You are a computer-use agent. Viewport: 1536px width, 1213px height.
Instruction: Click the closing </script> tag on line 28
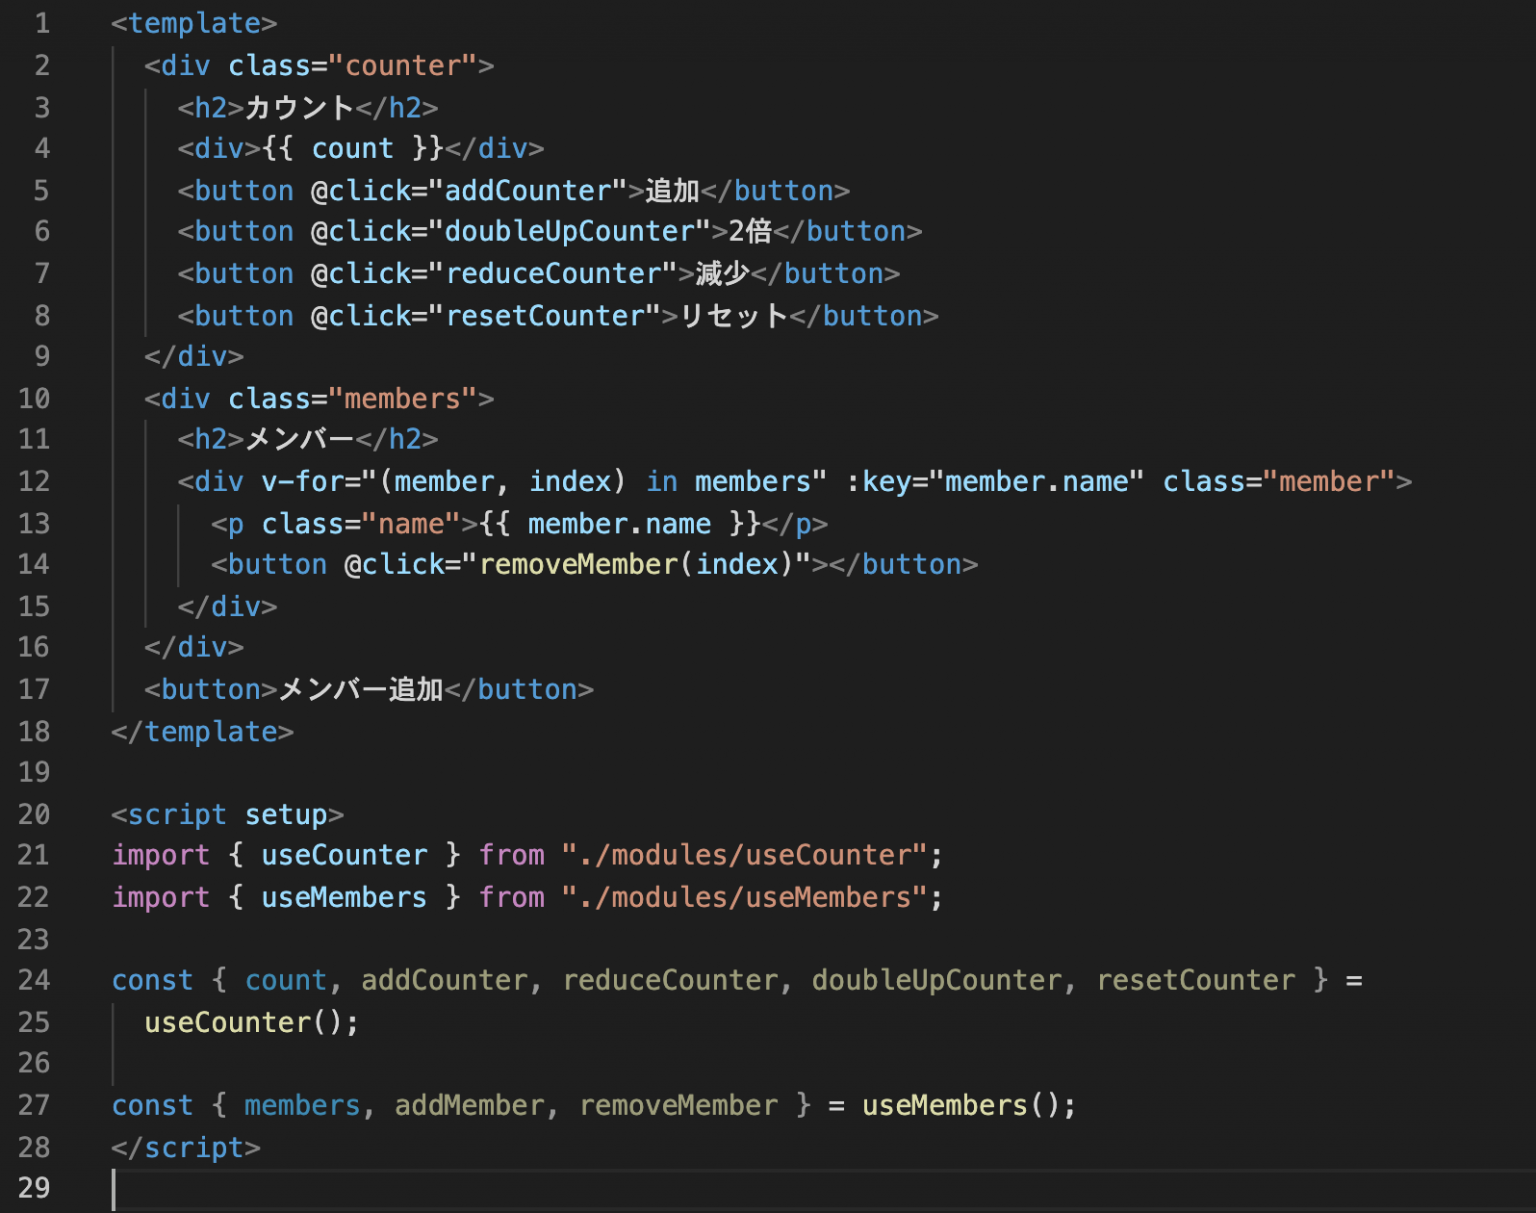click(x=186, y=1147)
